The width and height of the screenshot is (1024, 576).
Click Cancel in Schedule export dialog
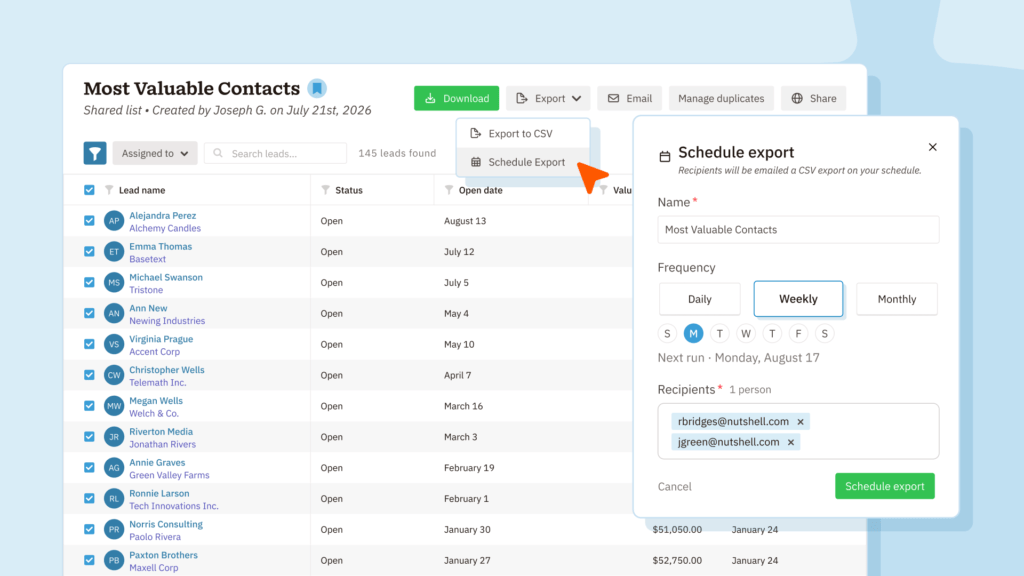(675, 487)
